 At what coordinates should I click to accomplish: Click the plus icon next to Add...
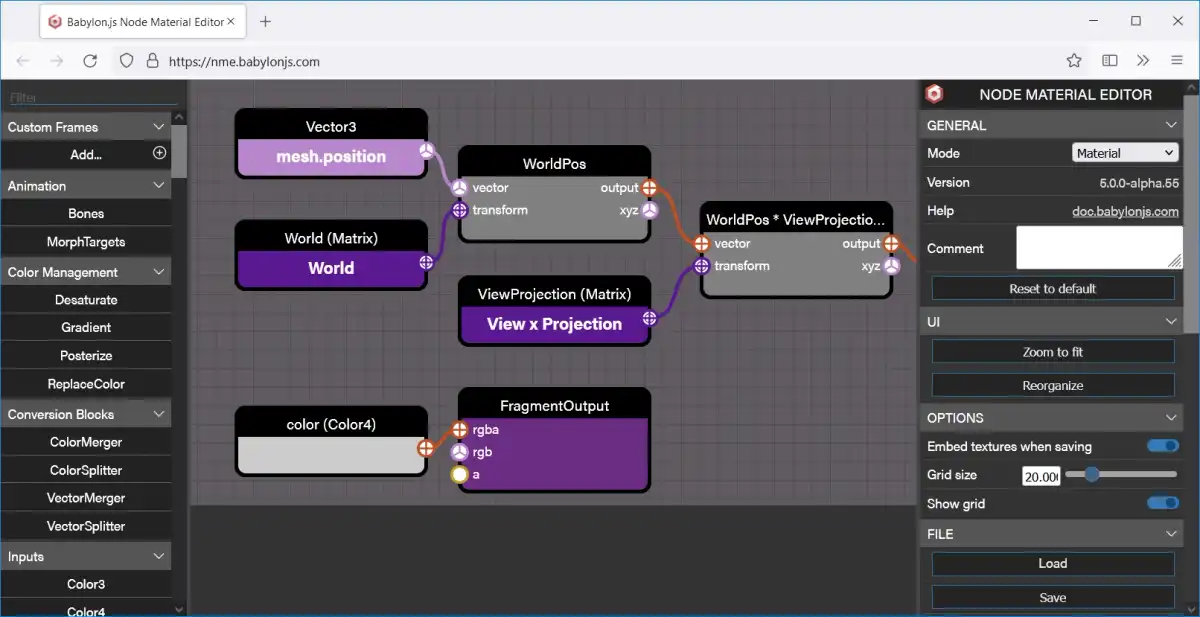159,153
